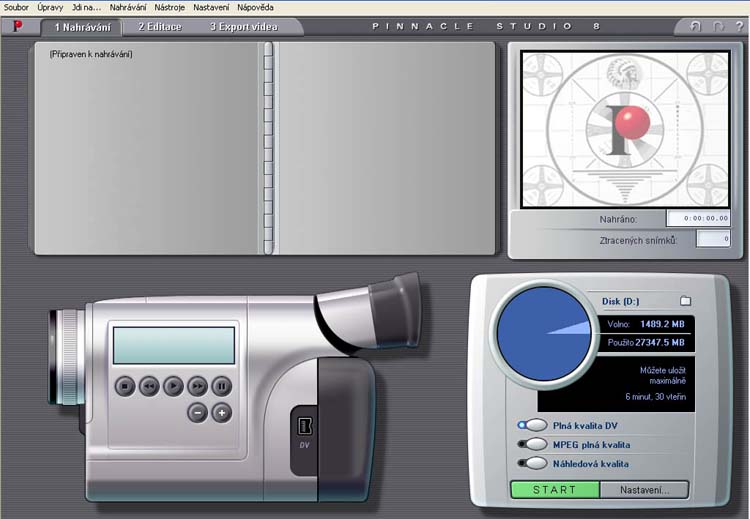
Task: Select Náhledová kvalita option
Action: pos(536,463)
